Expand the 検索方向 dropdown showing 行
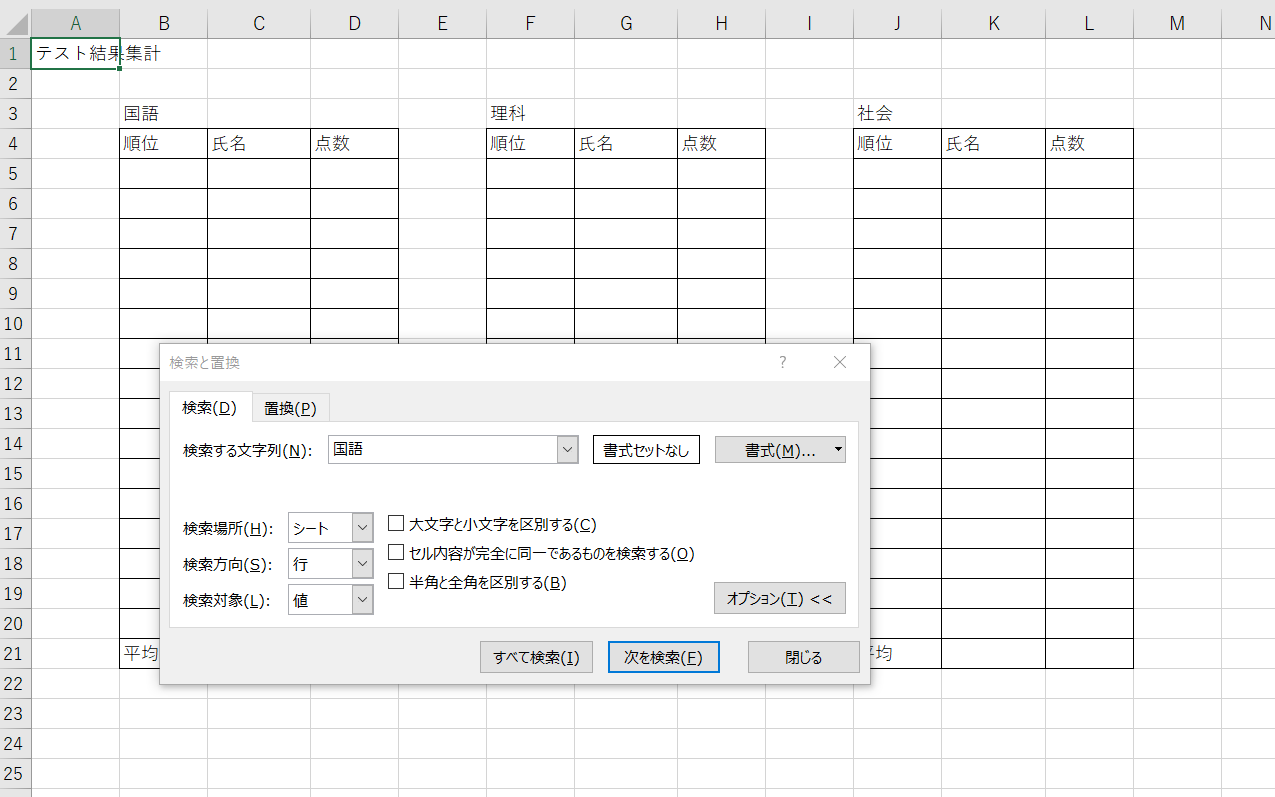This screenshot has width=1275, height=797. click(362, 564)
